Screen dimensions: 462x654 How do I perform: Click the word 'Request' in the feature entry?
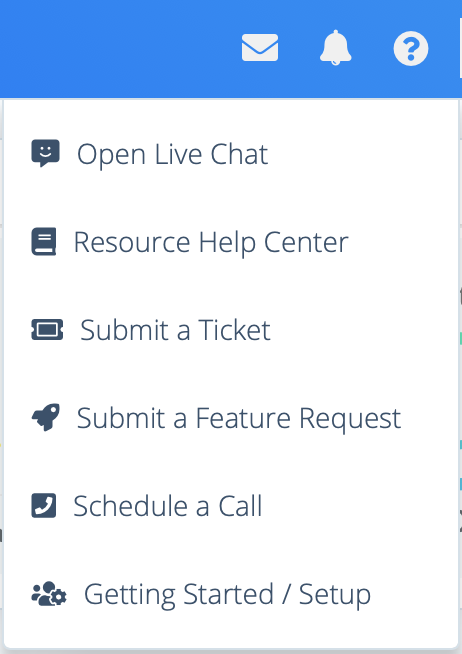point(350,419)
